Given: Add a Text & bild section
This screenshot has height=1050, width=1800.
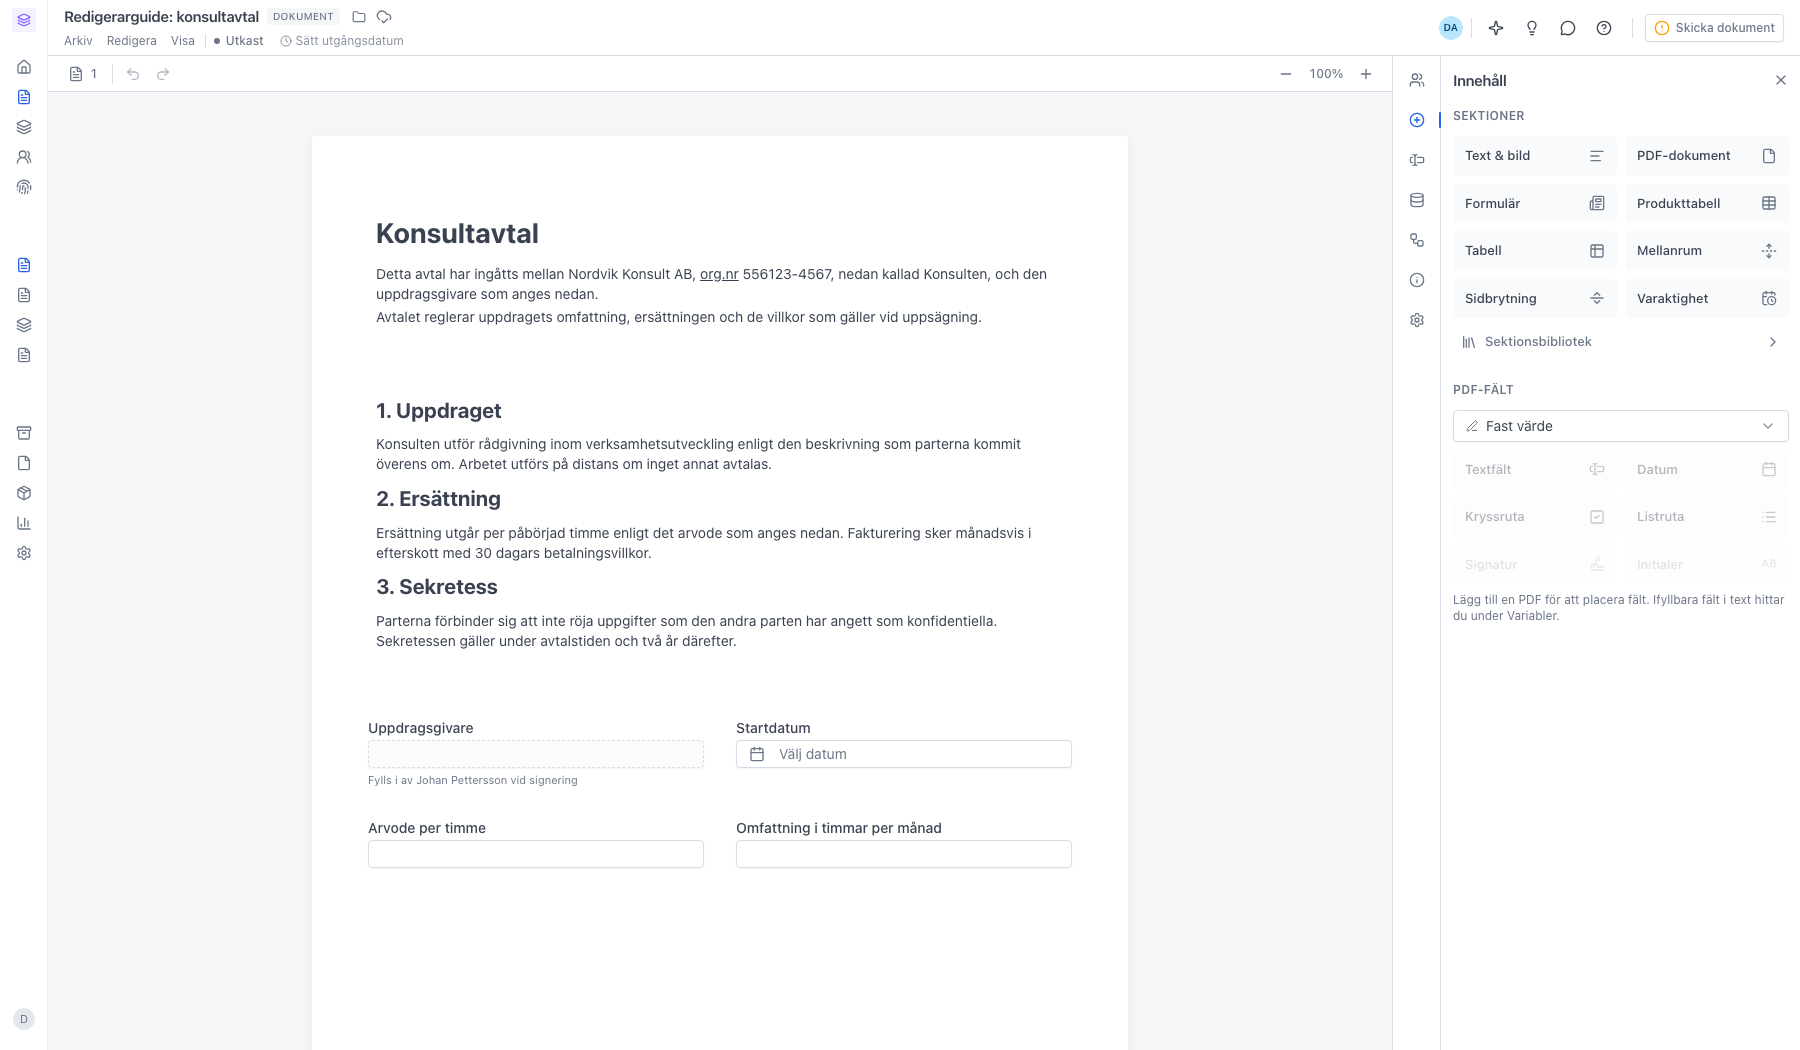Looking at the screenshot, I should coord(1534,156).
